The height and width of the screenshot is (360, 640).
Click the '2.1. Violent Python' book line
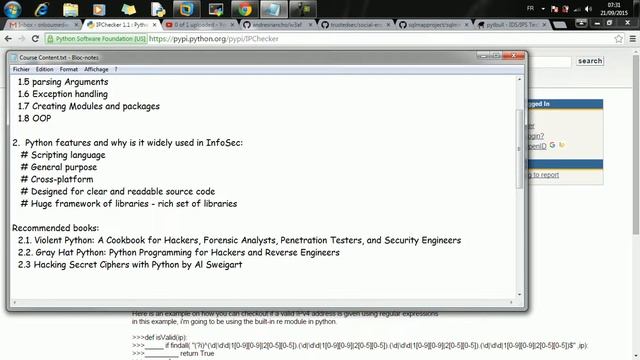coord(239,240)
